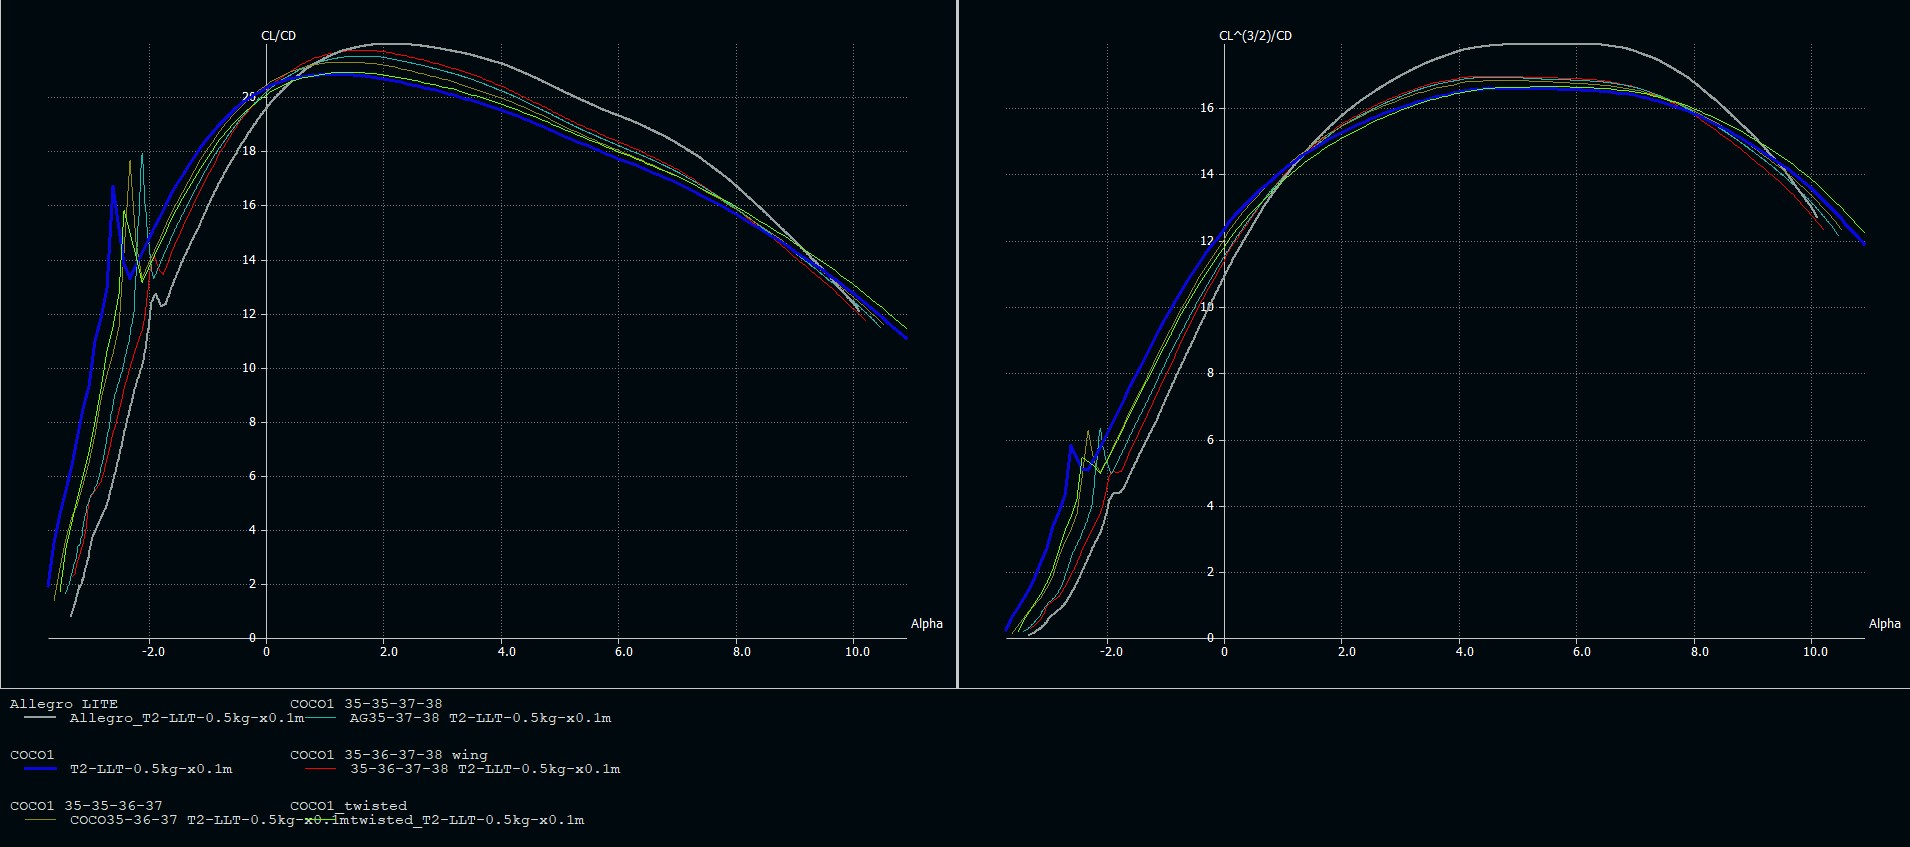This screenshot has height=847, width=1910.
Task: Click the red 35-36-37-38 legend line swatch
Action: (320, 769)
